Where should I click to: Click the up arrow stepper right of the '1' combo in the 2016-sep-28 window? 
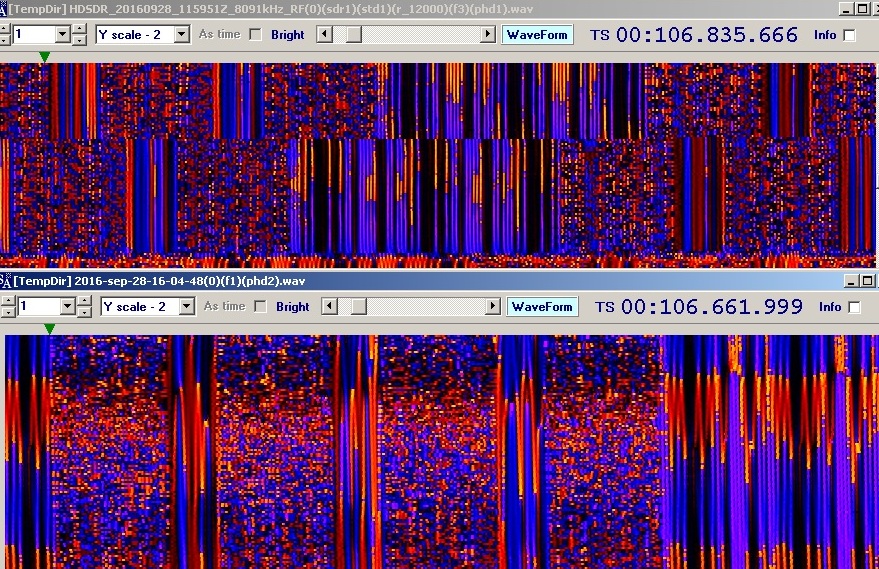tap(85, 302)
